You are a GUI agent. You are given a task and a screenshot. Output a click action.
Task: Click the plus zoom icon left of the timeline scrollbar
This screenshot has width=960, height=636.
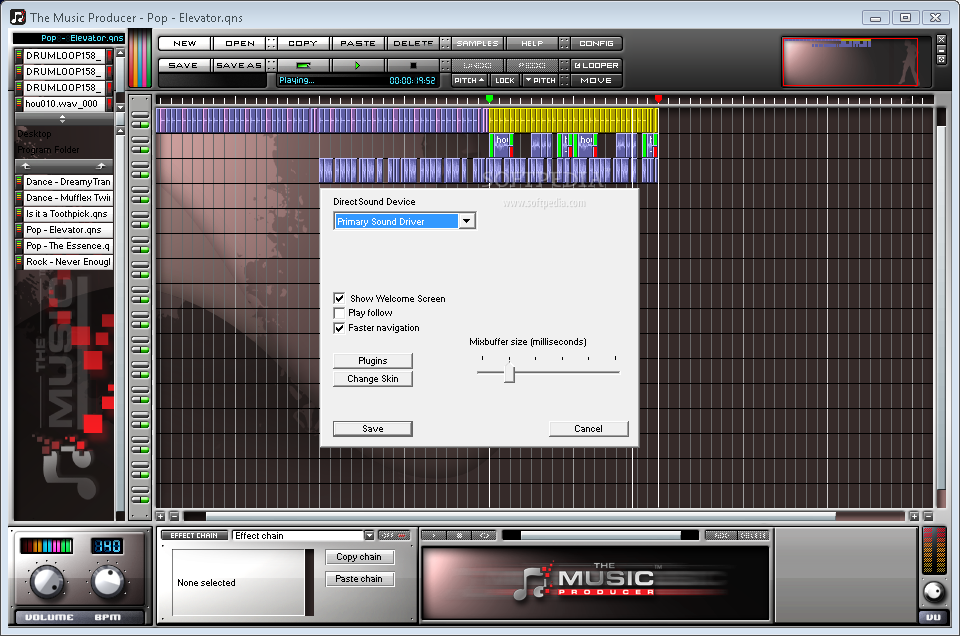point(161,516)
